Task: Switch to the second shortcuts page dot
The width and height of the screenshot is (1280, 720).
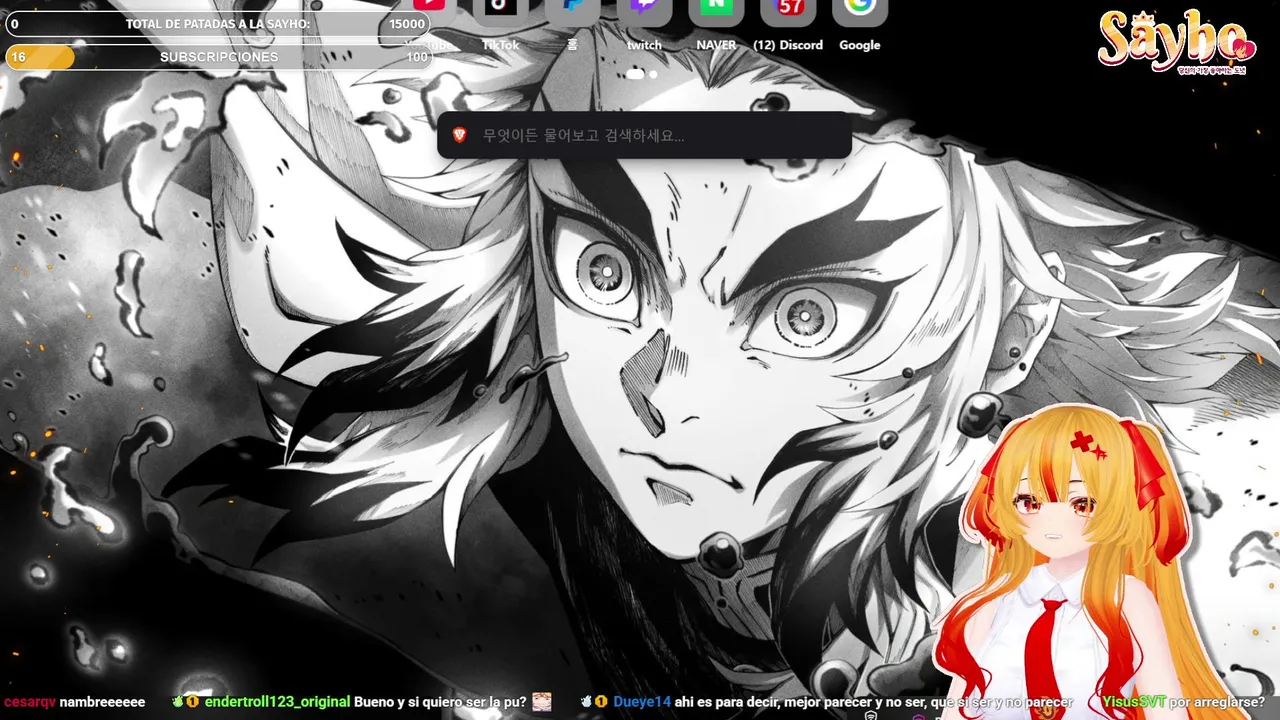Action: [653, 74]
